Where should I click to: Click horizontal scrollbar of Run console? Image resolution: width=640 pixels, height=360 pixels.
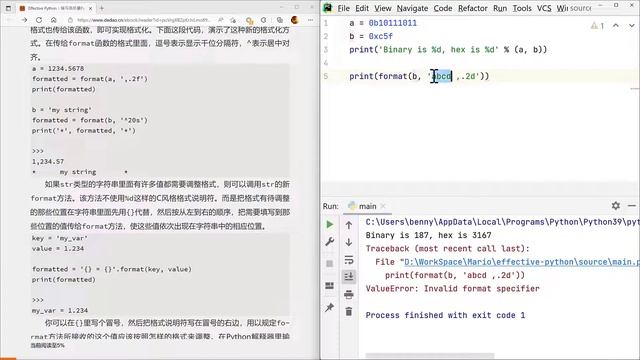click(429, 356)
